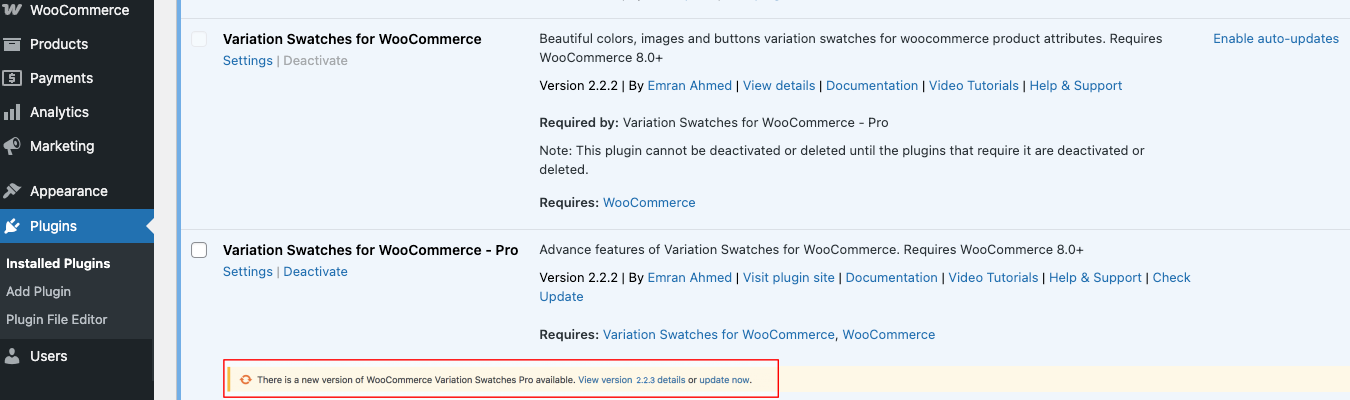Screen dimensions: 1350x400
Task: Open Visit plugin site link
Action: (789, 278)
